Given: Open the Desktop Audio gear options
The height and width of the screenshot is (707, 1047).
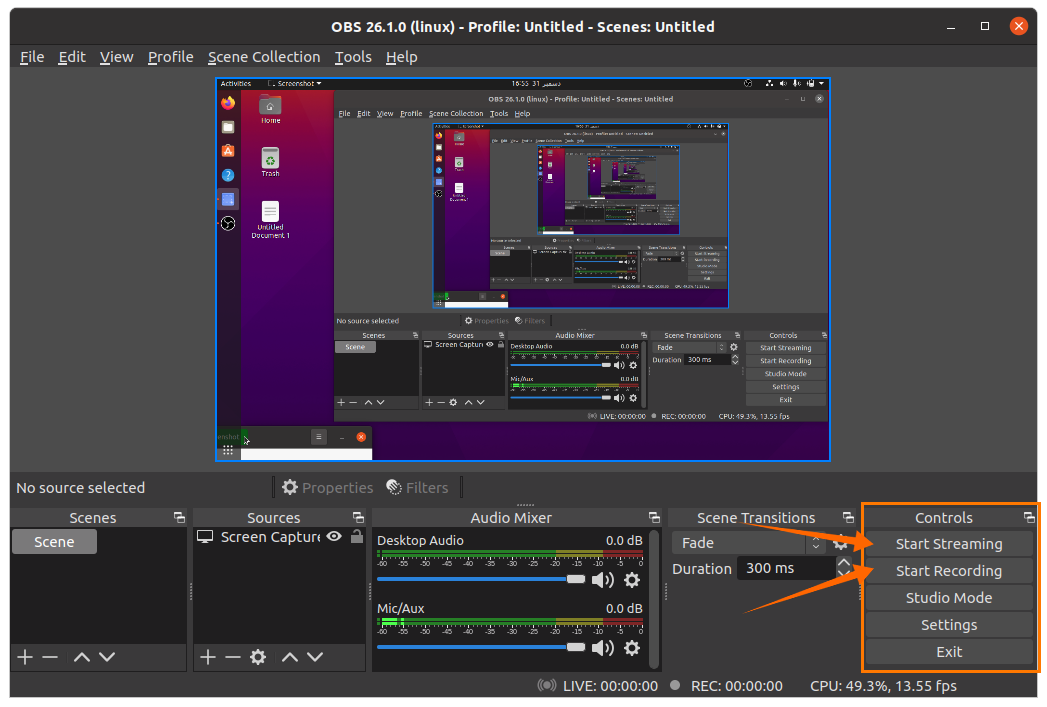Looking at the screenshot, I should [632, 580].
